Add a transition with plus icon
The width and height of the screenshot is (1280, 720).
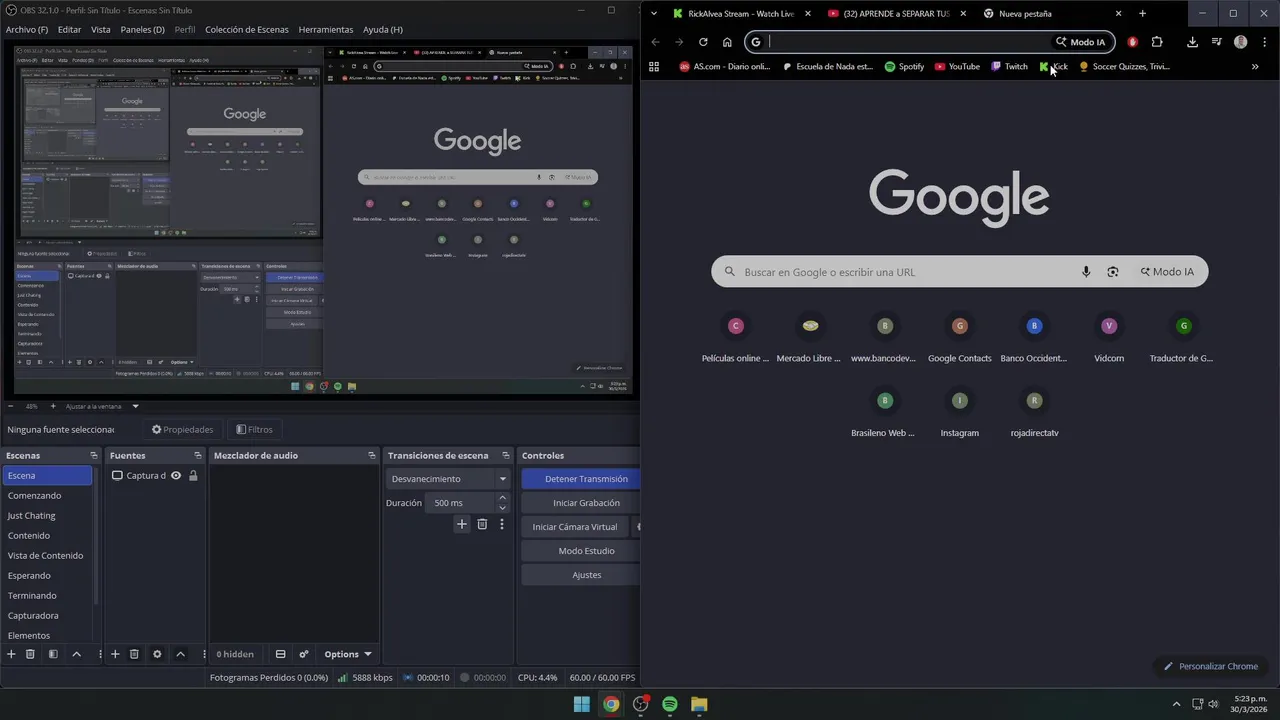pyautogui.click(x=462, y=524)
